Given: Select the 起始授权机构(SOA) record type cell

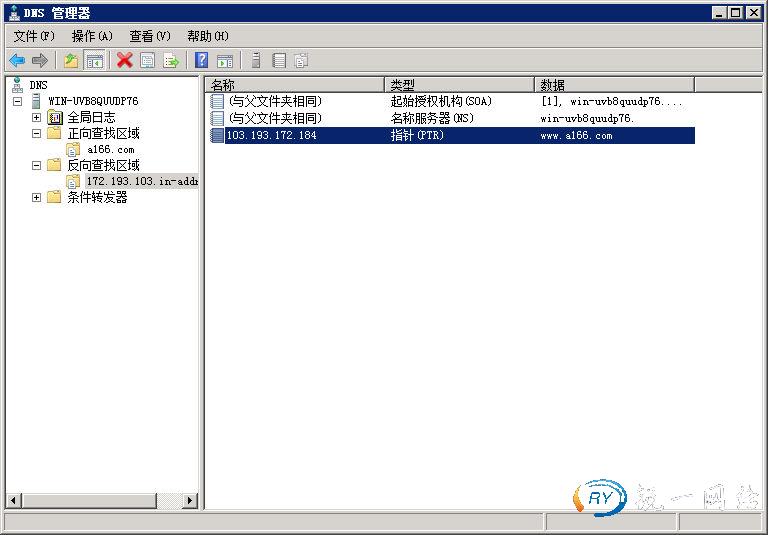Looking at the screenshot, I should click(x=441, y=101).
